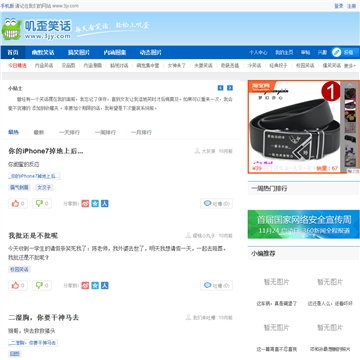Open 个人中心 in the nav bar
This screenshot has height=360, width=360.
258,52
